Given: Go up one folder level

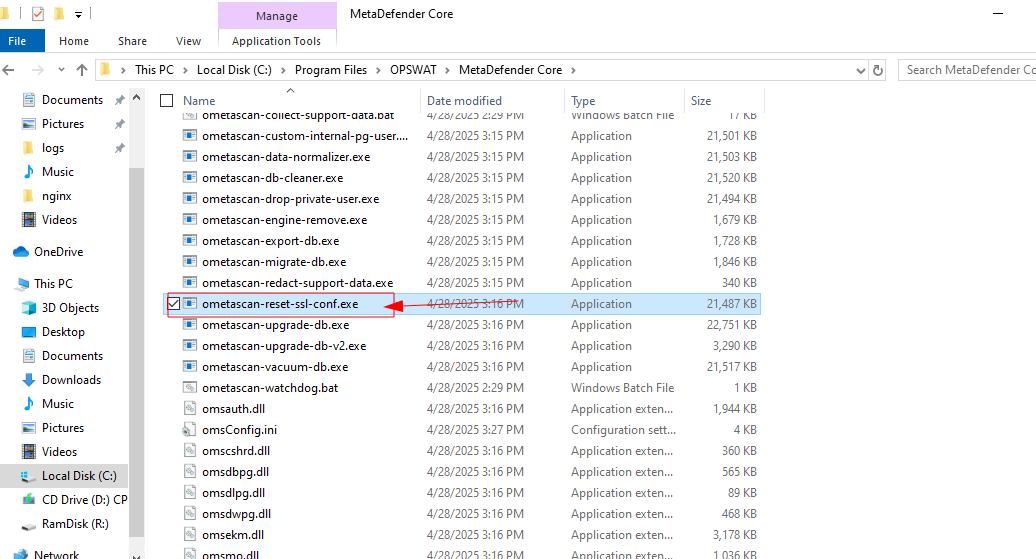Looking at the screenshot, I should pos(82,70).
